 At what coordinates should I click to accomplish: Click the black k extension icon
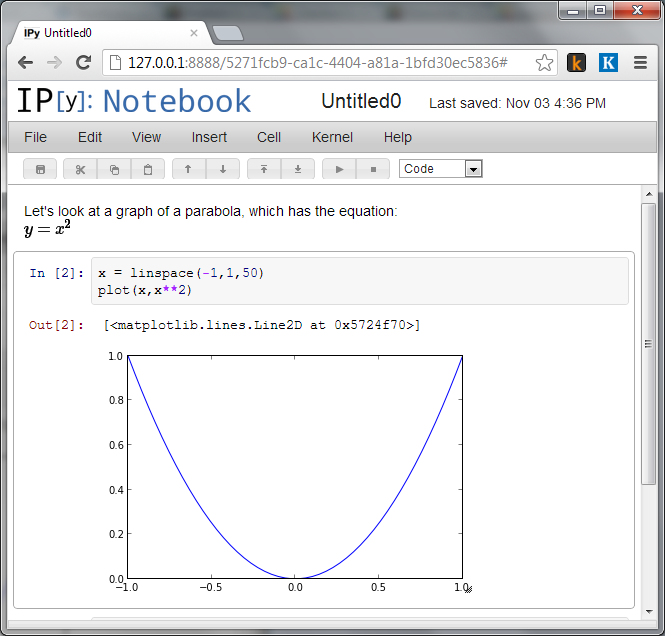(576, 63)
